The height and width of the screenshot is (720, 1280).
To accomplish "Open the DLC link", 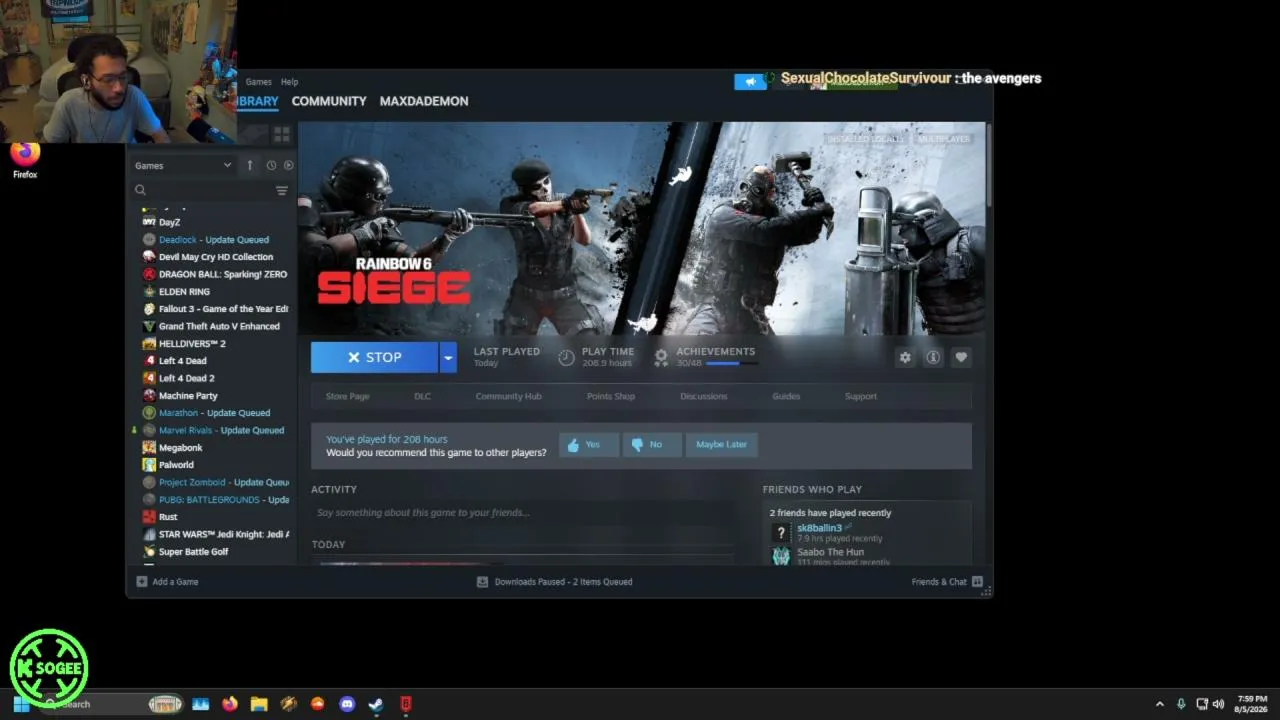I will point(422,396).
